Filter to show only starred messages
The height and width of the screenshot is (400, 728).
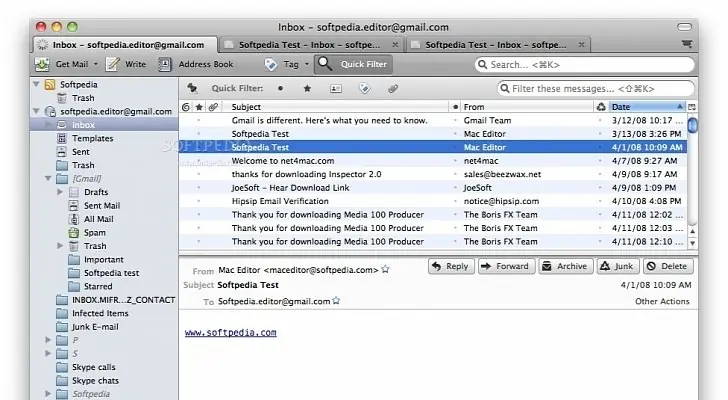click(307, 88)
